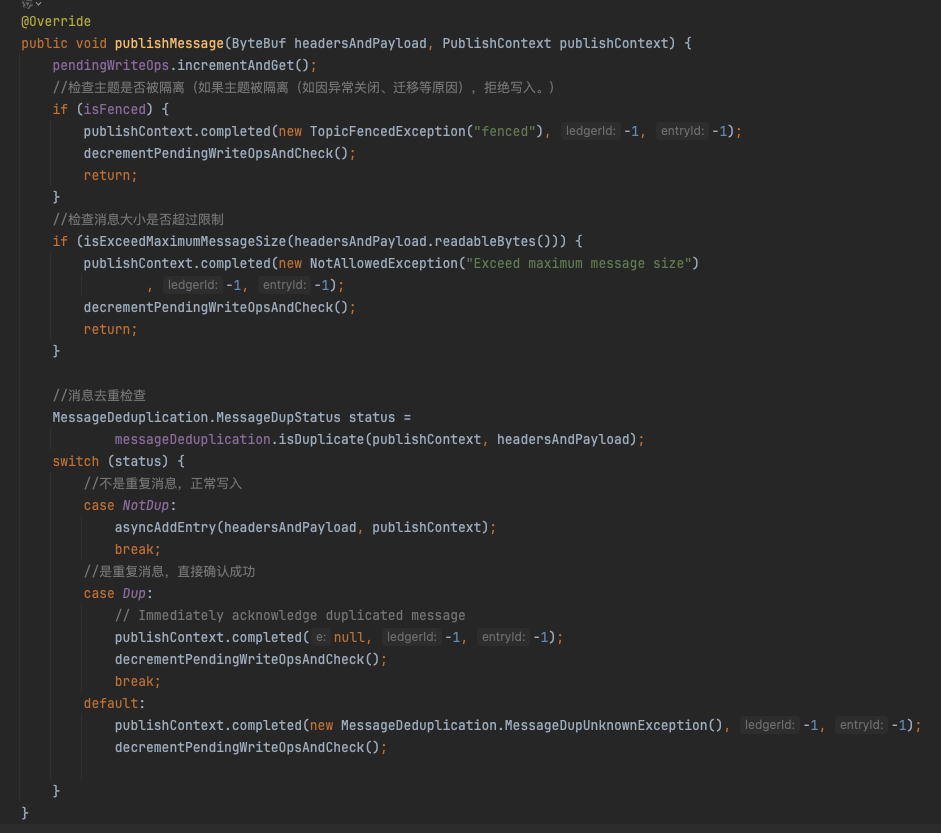Click ledgerId hint in the default case
The image size is (941, 833).
[x=769, y=725]
